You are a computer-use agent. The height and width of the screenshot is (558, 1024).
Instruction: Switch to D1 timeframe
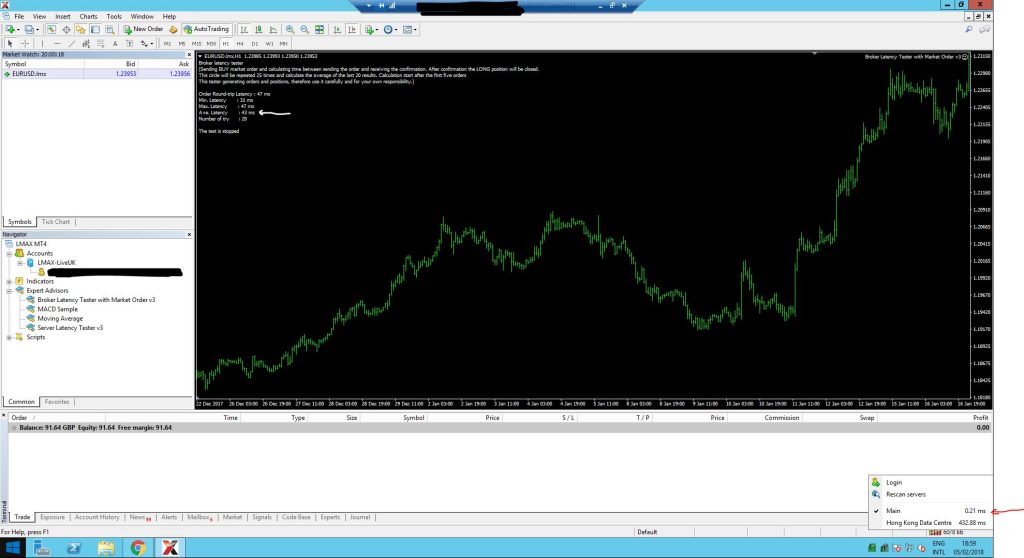pyautogui.click(x=255, y=44)
